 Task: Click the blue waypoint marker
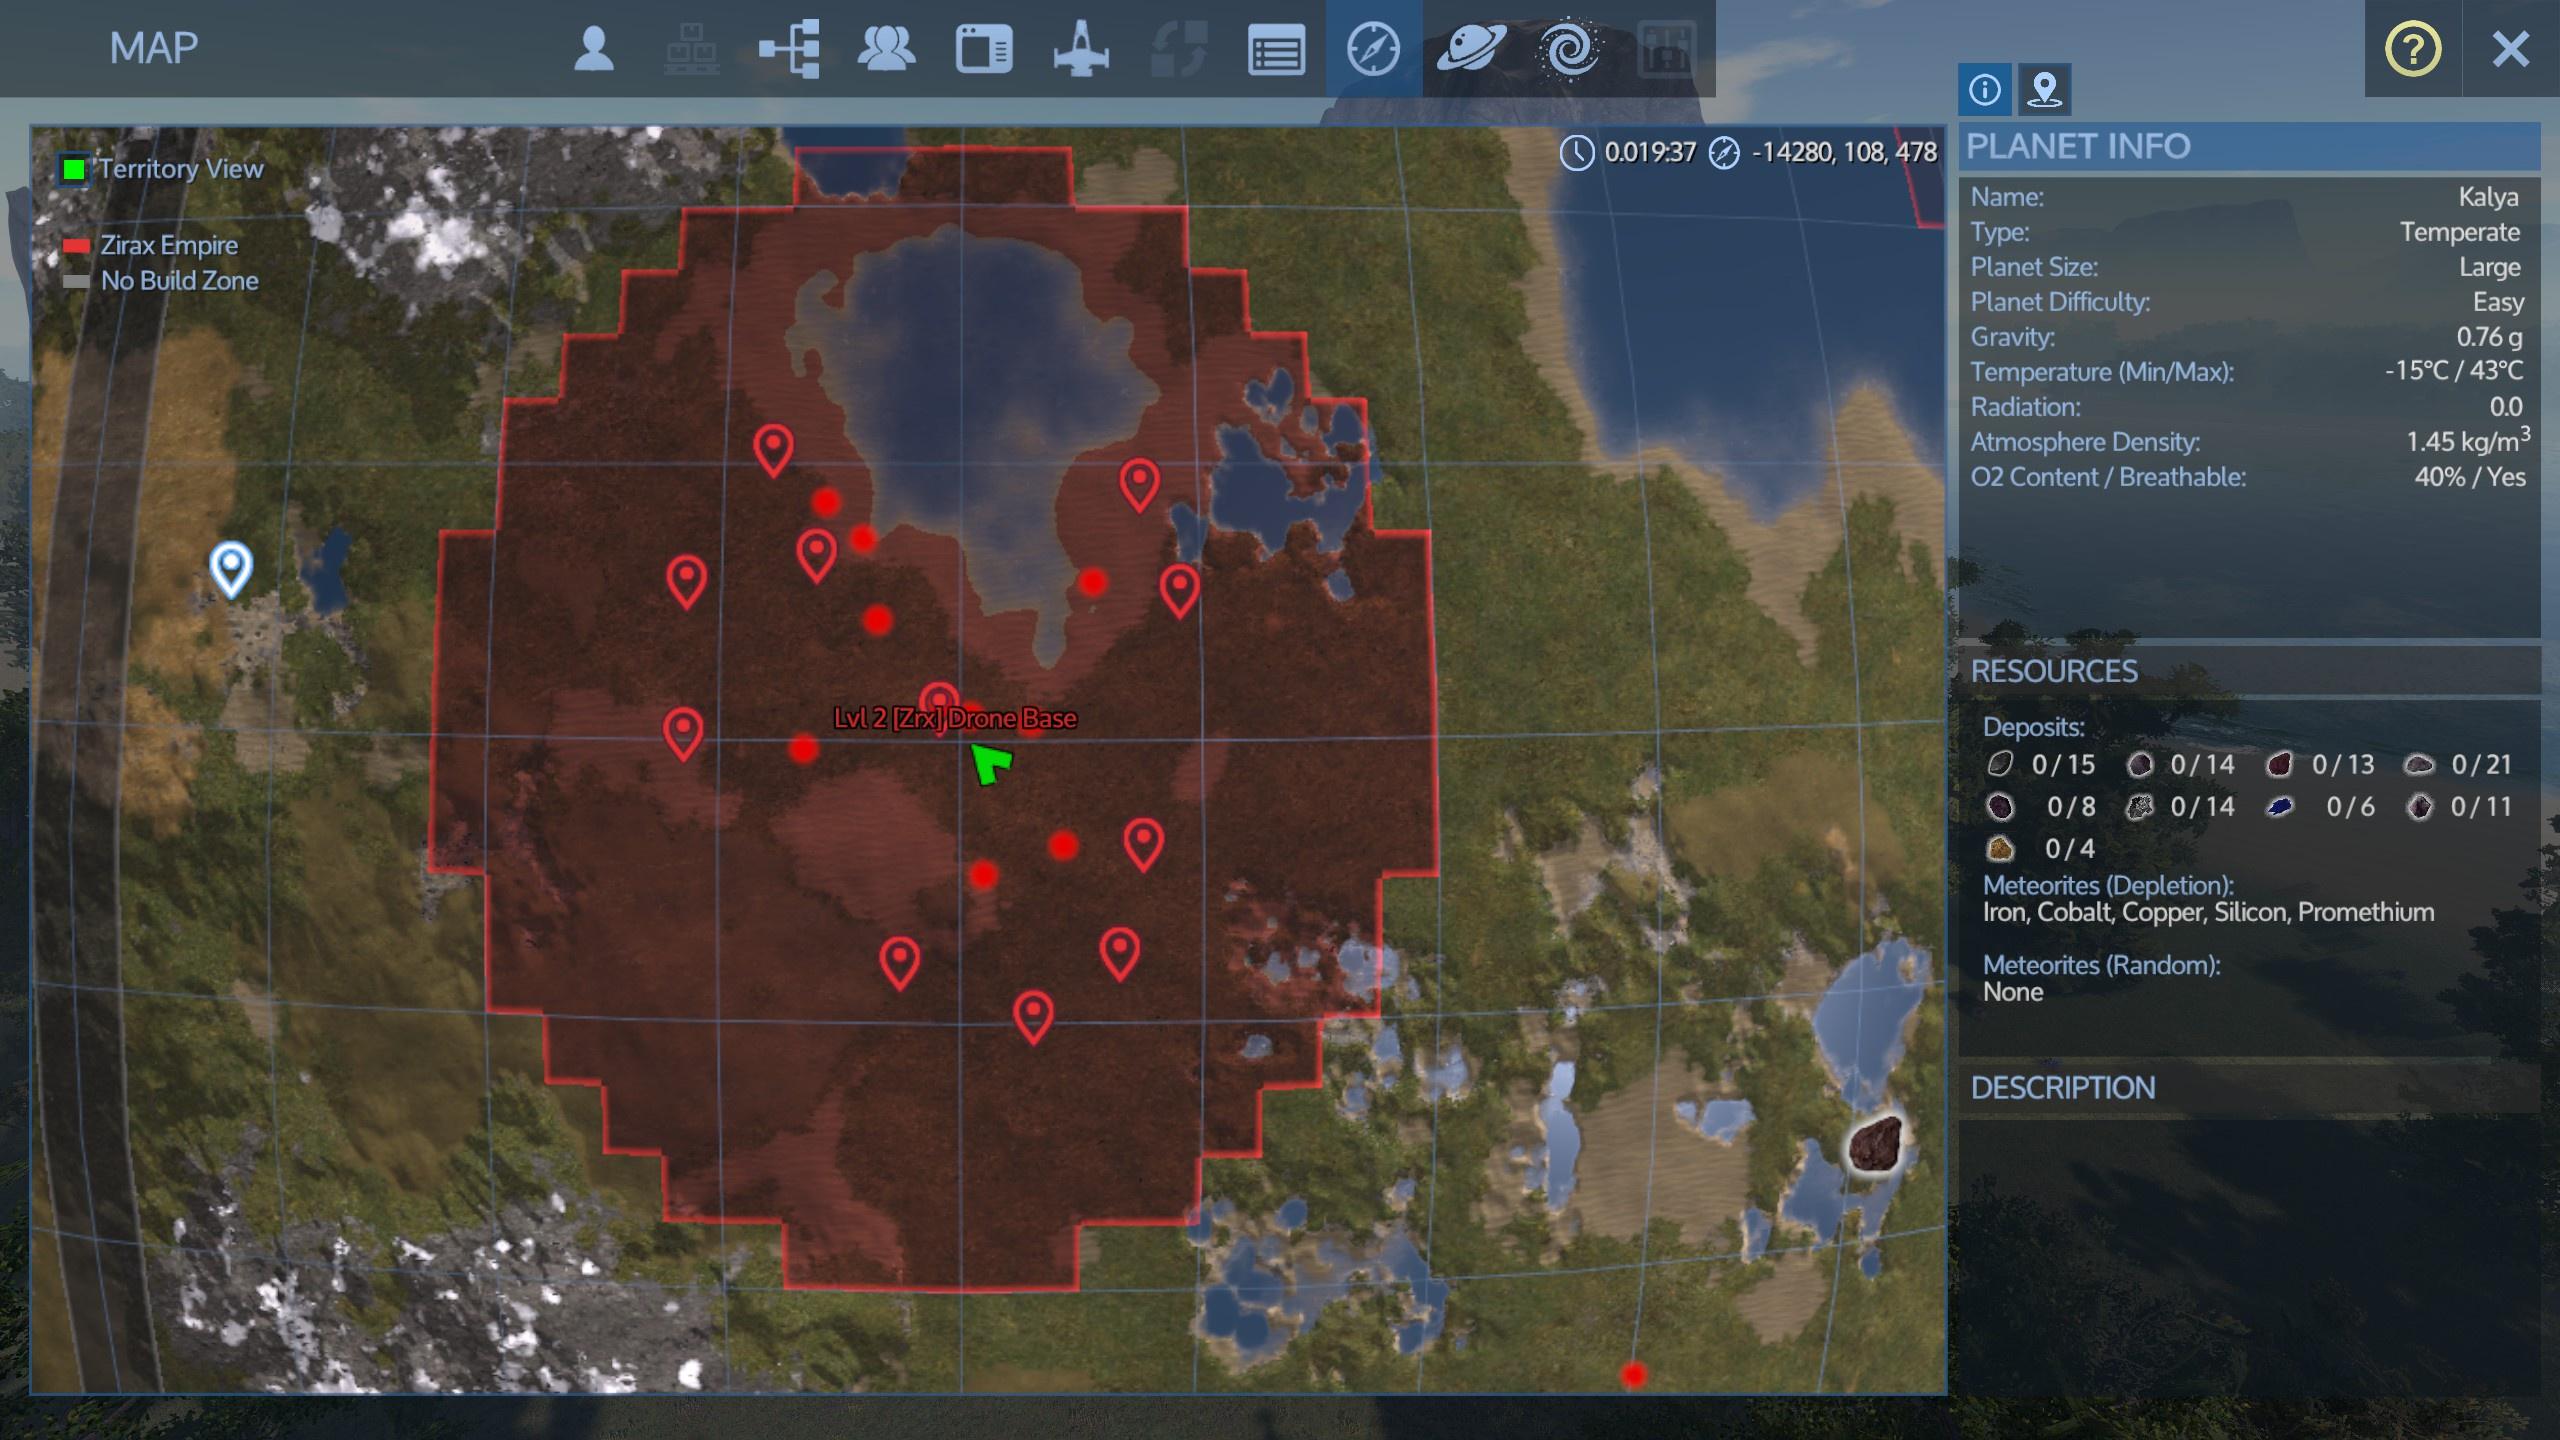231,567
